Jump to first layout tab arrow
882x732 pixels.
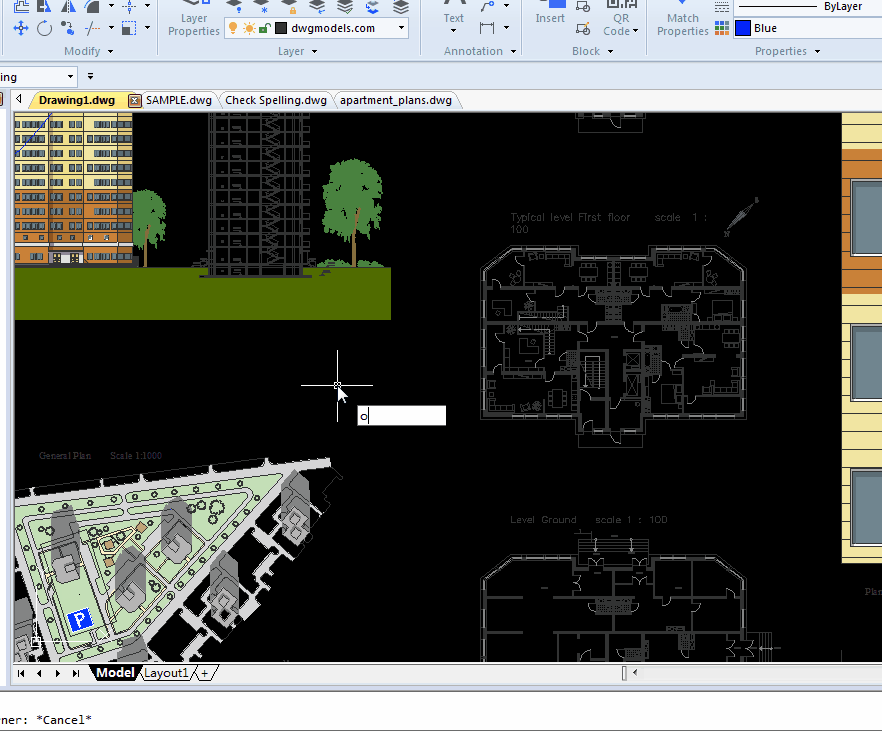(21, 673)
